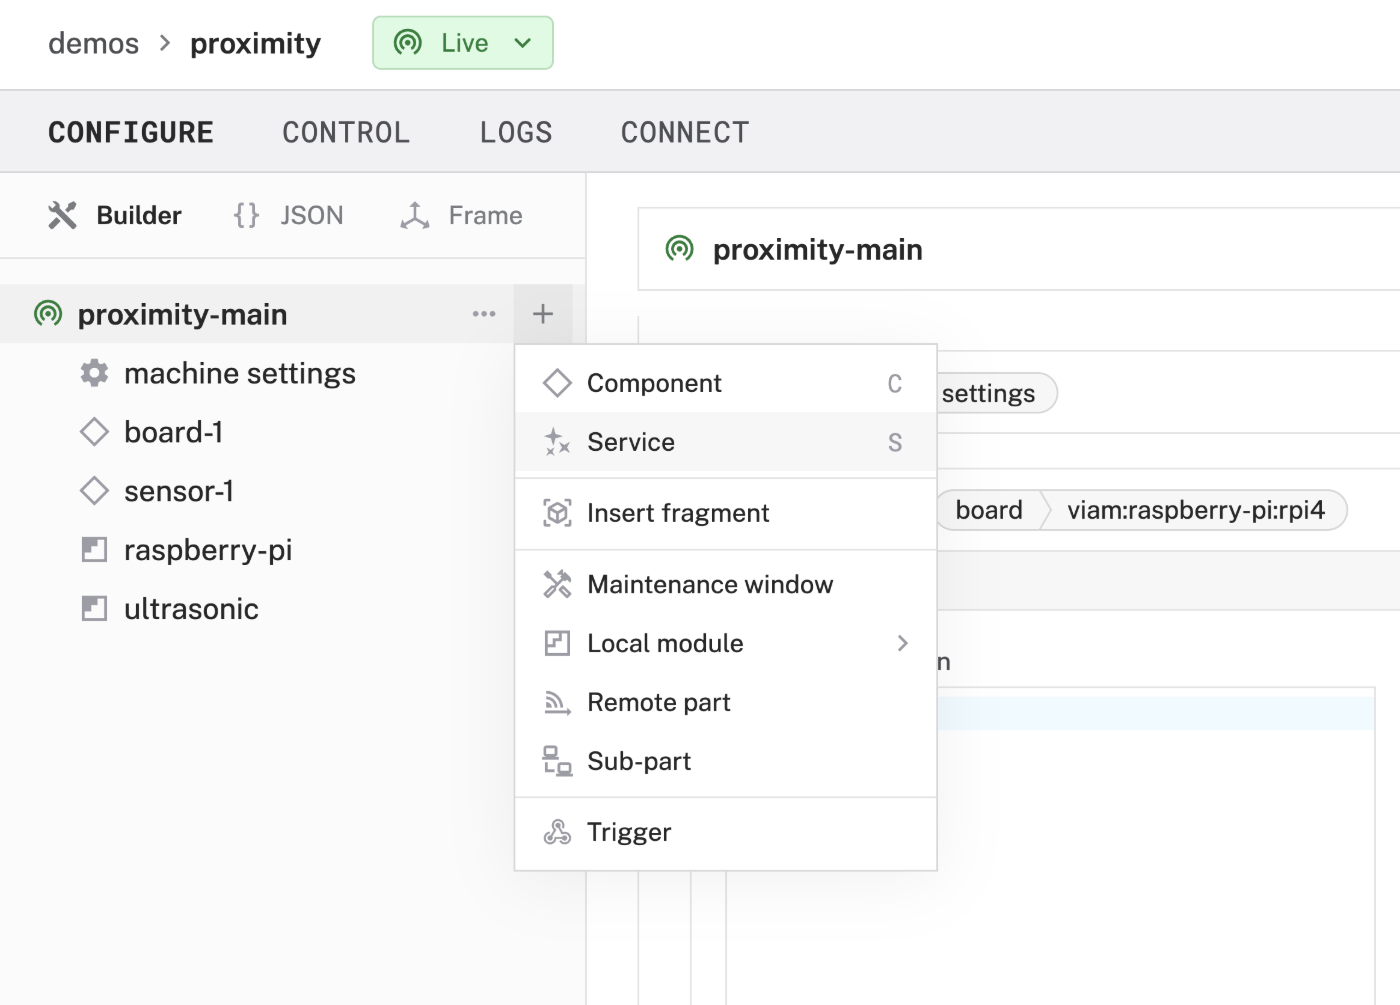Click the highlighted line in the editor area

[1155, 714]
